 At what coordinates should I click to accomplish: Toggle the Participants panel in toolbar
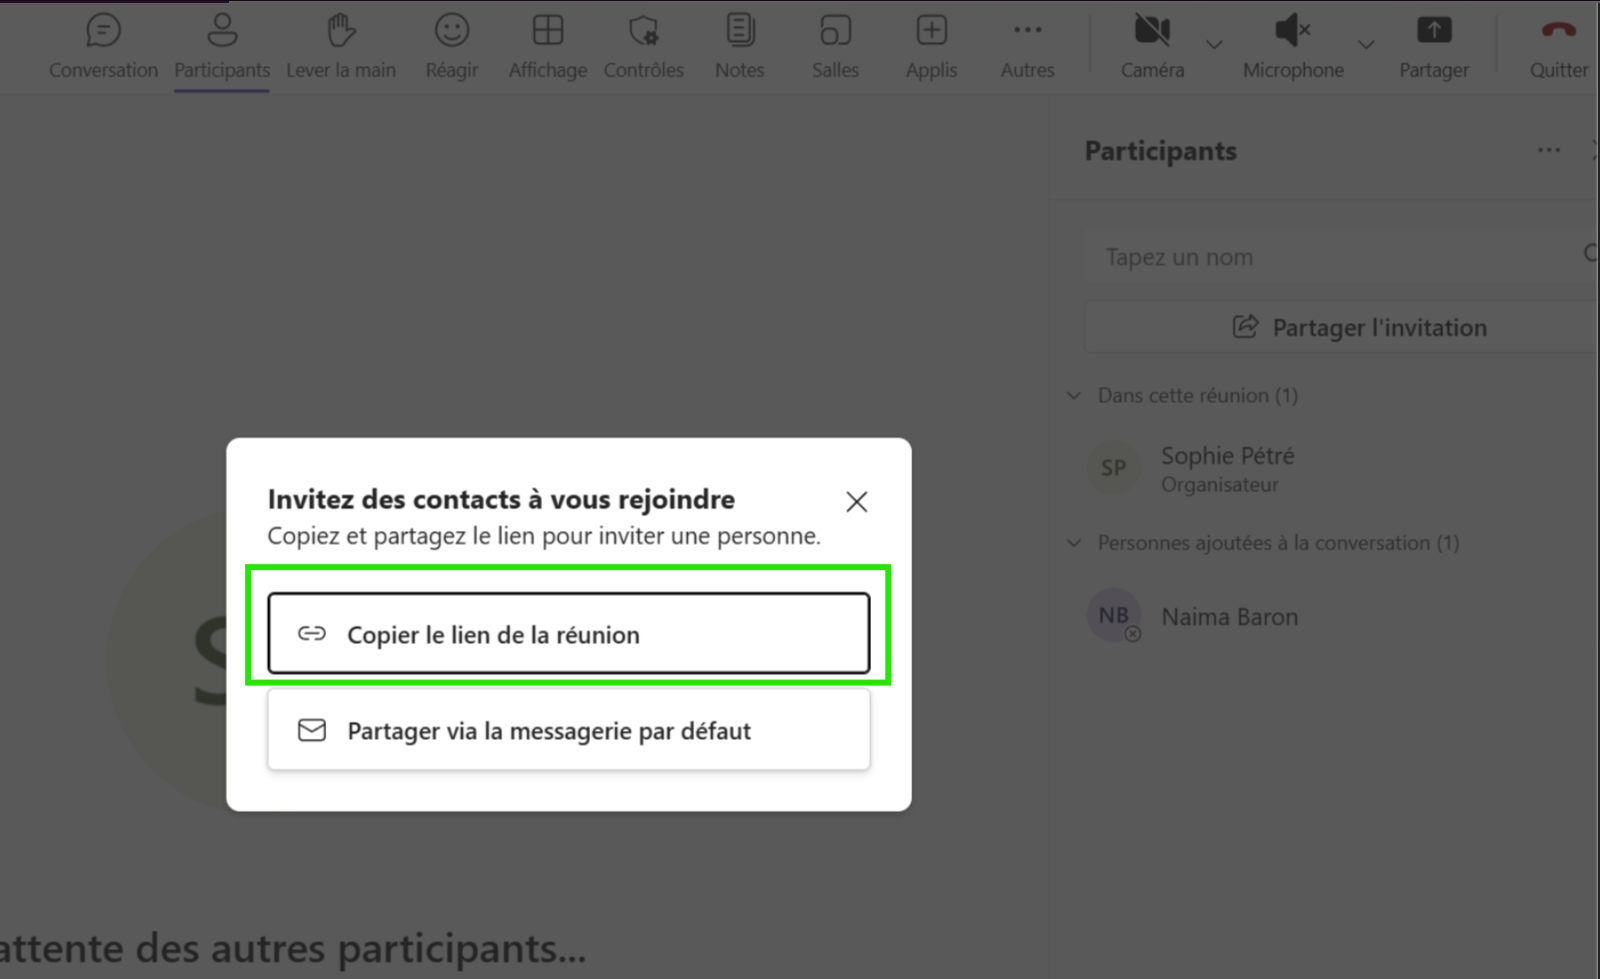tap(222, 47)
